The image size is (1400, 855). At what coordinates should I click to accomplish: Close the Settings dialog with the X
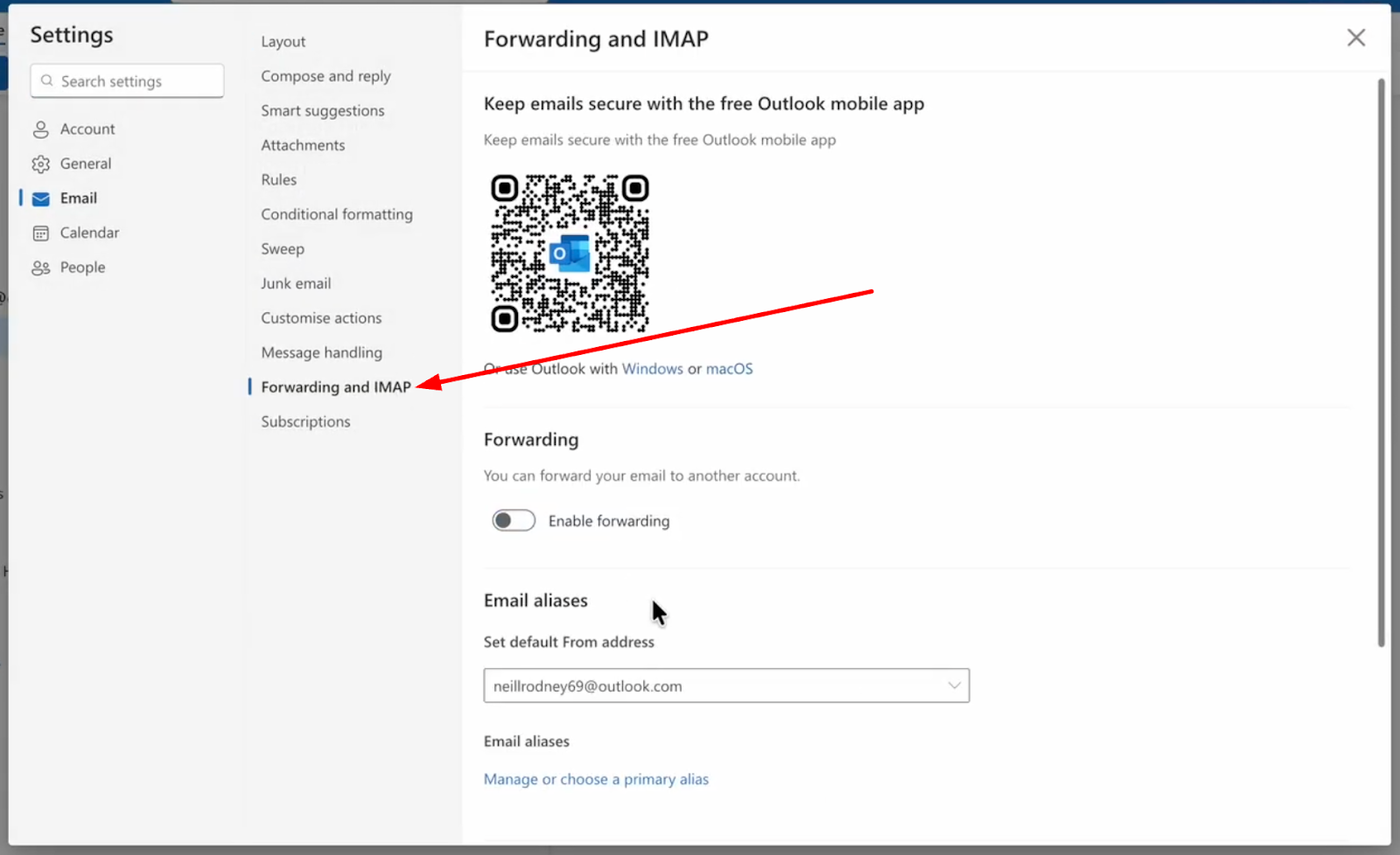tap(1356, 38)
